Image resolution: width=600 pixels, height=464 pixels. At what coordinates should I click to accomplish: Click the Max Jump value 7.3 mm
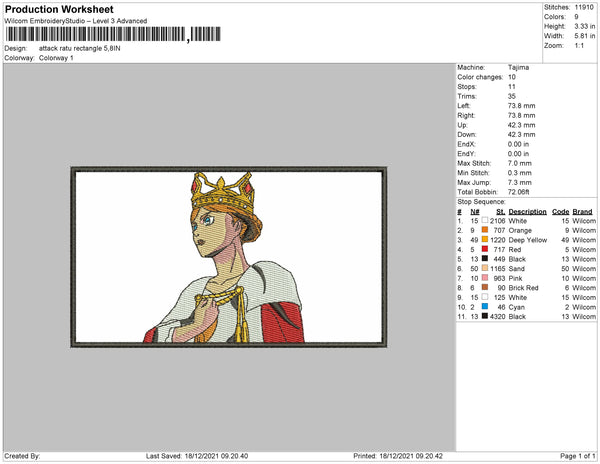pos(520,182)
